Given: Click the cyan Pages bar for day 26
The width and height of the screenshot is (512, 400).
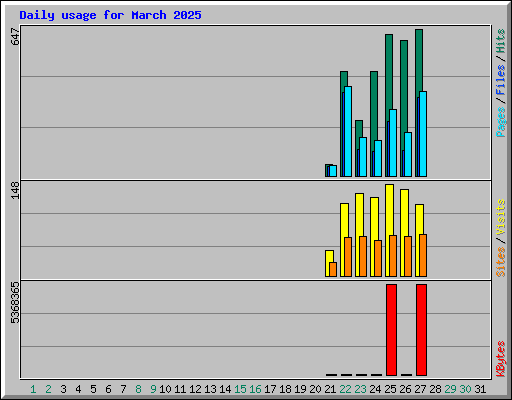Looking at the screenshot, I should [x=408, y=154].
